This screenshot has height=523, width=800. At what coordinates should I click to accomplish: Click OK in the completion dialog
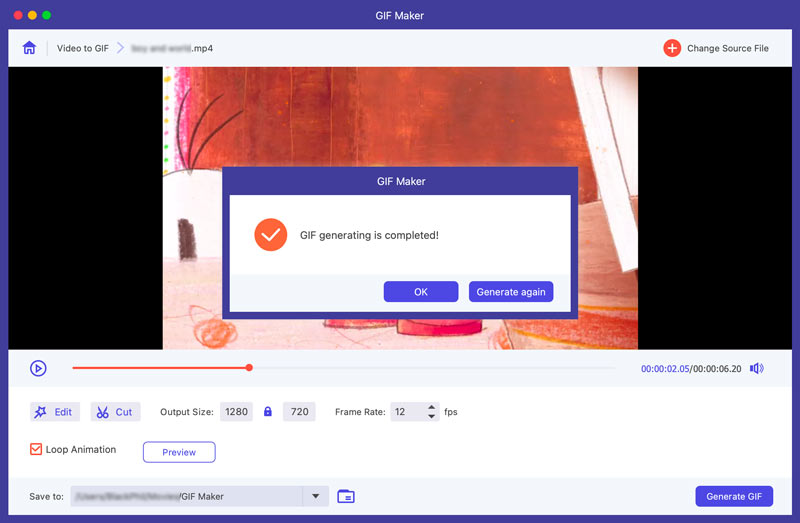pyautogui.click(x=421, y=292)
